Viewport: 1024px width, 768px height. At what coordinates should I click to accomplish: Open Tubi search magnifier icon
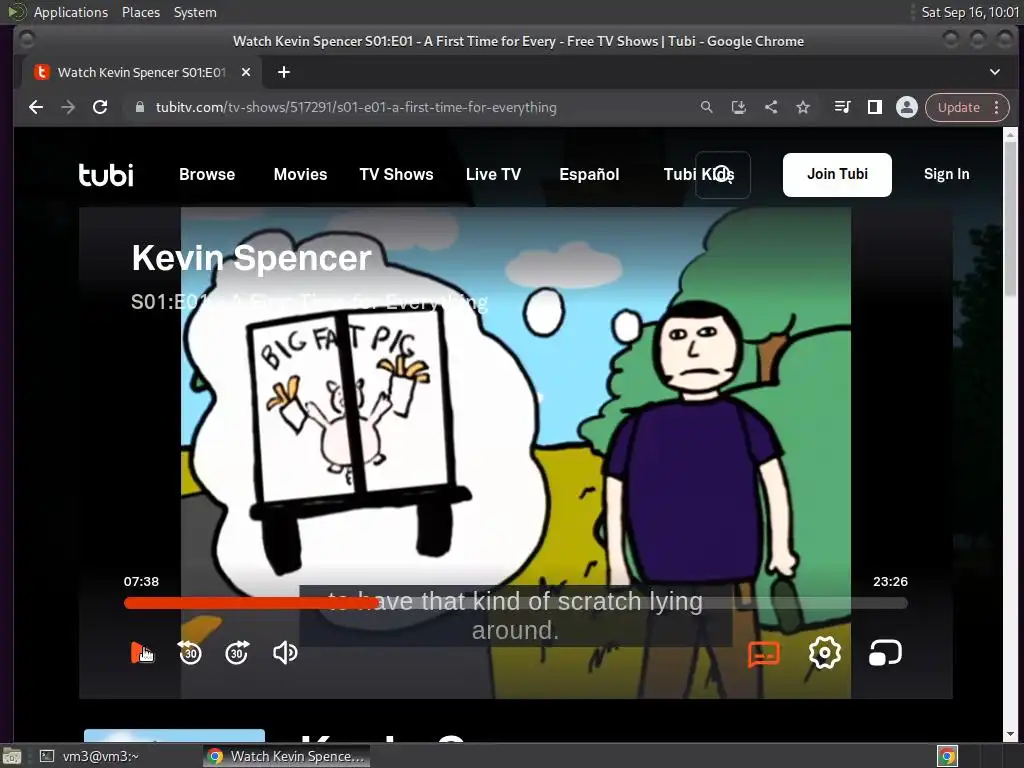click(x=722, y=174)
